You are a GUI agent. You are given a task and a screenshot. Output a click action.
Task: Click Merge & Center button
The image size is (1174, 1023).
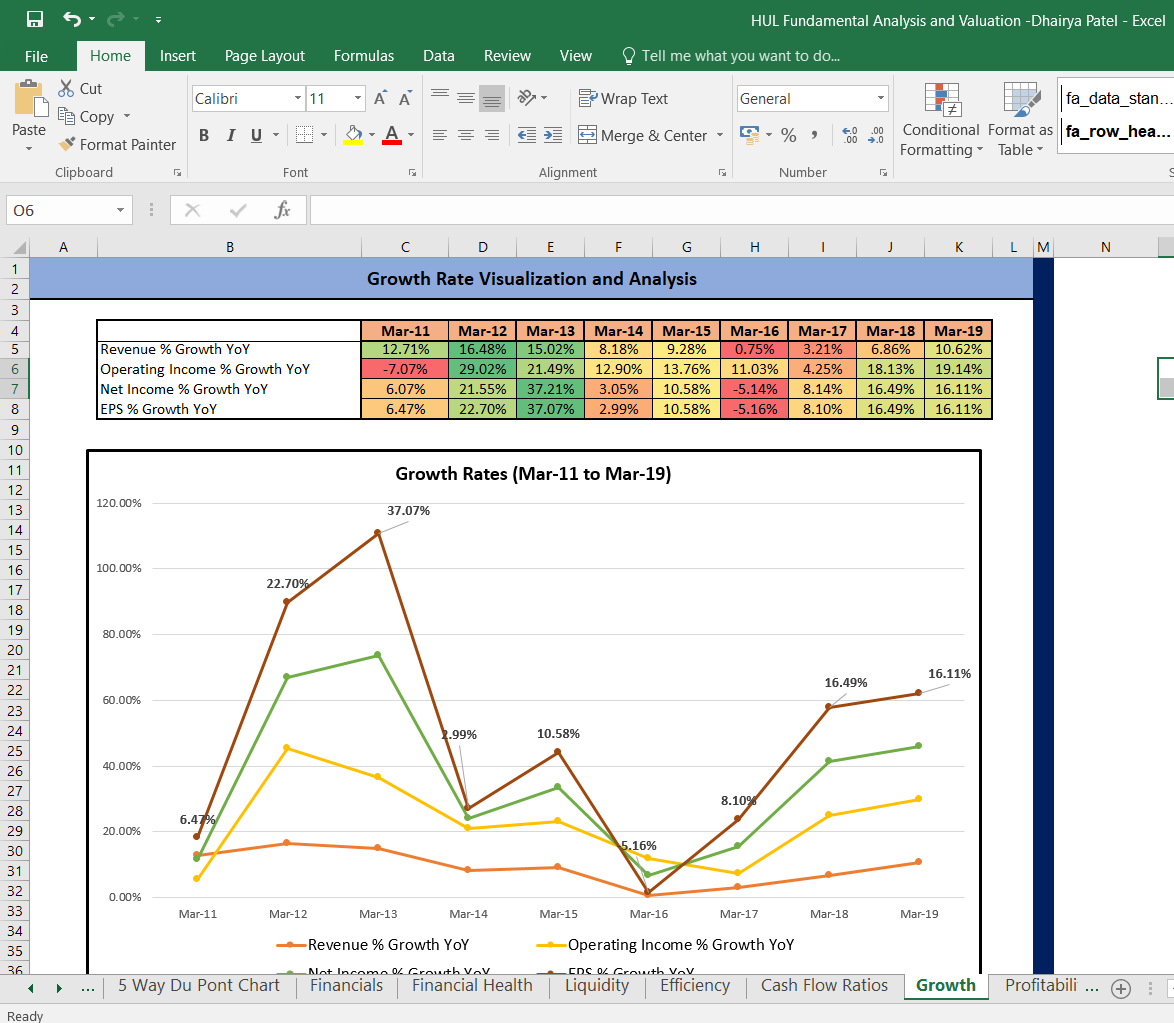click(x=642, y=136)
